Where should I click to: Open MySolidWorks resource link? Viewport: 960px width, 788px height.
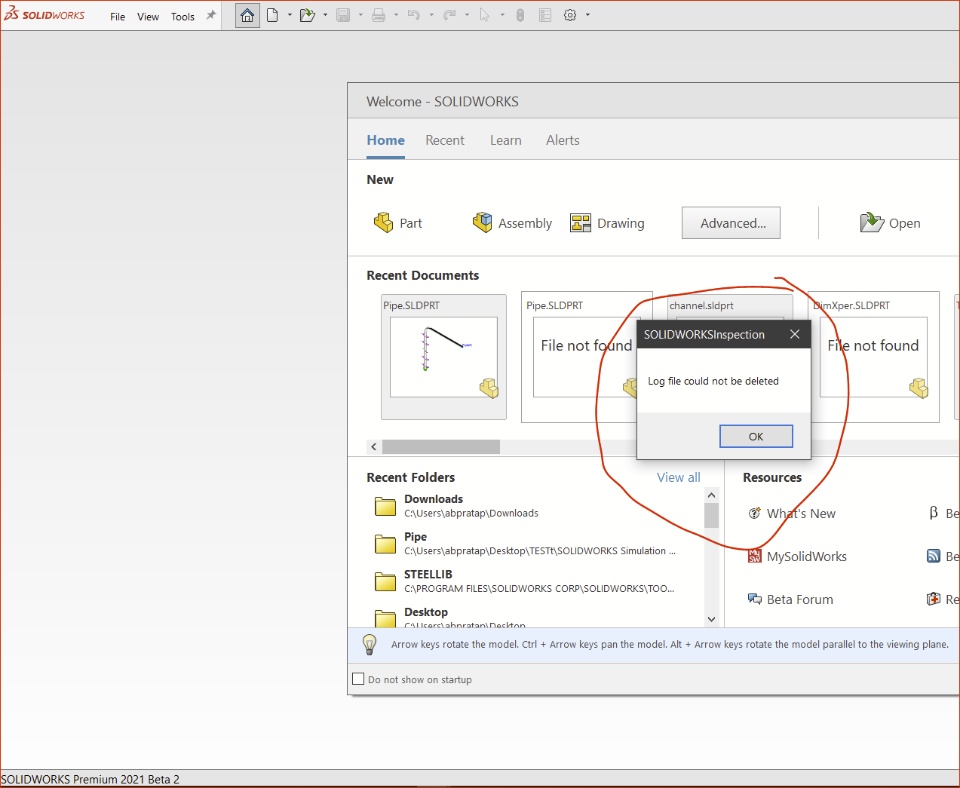point(797,556)
